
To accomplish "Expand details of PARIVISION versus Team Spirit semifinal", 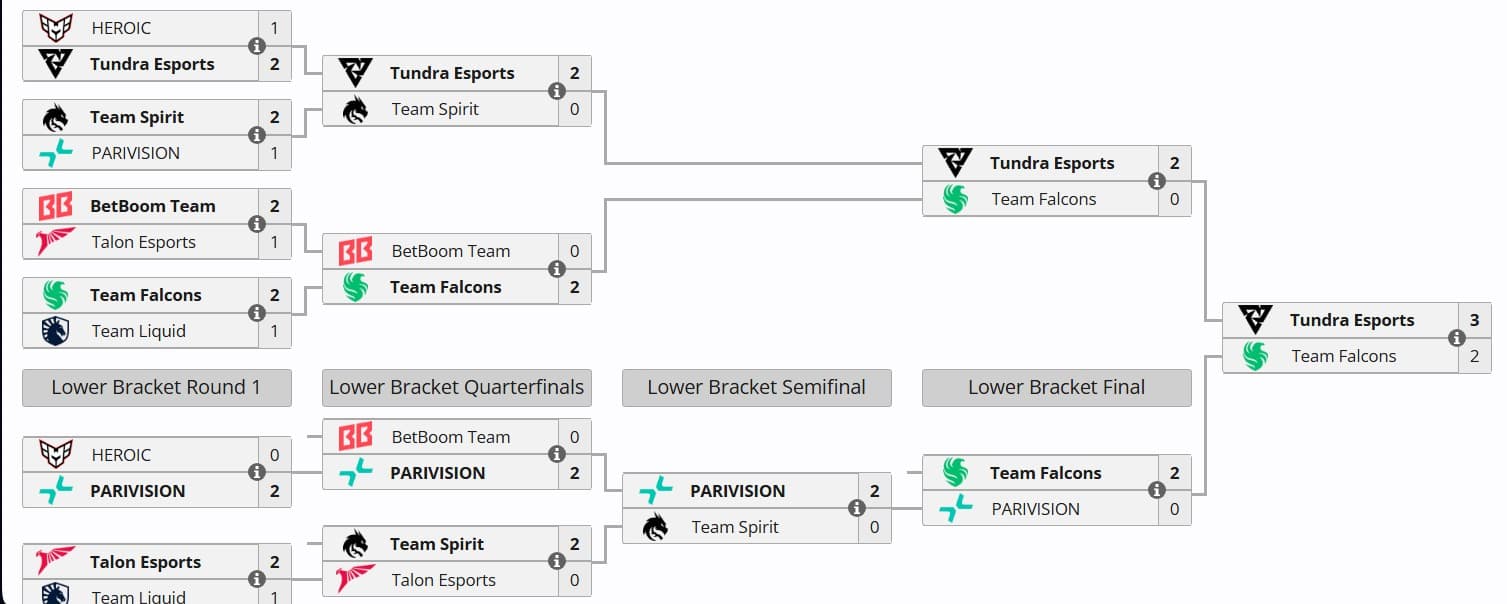I will tap(857, 509).
